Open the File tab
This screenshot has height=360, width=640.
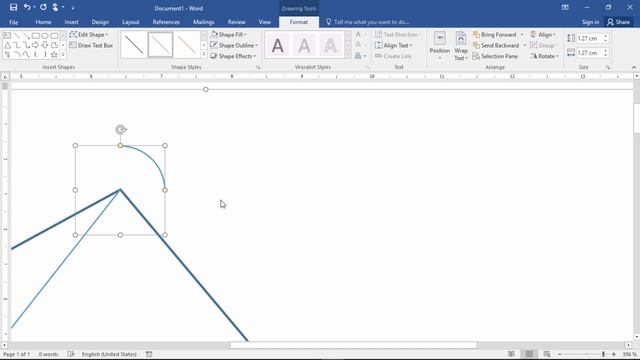point(13,22)
